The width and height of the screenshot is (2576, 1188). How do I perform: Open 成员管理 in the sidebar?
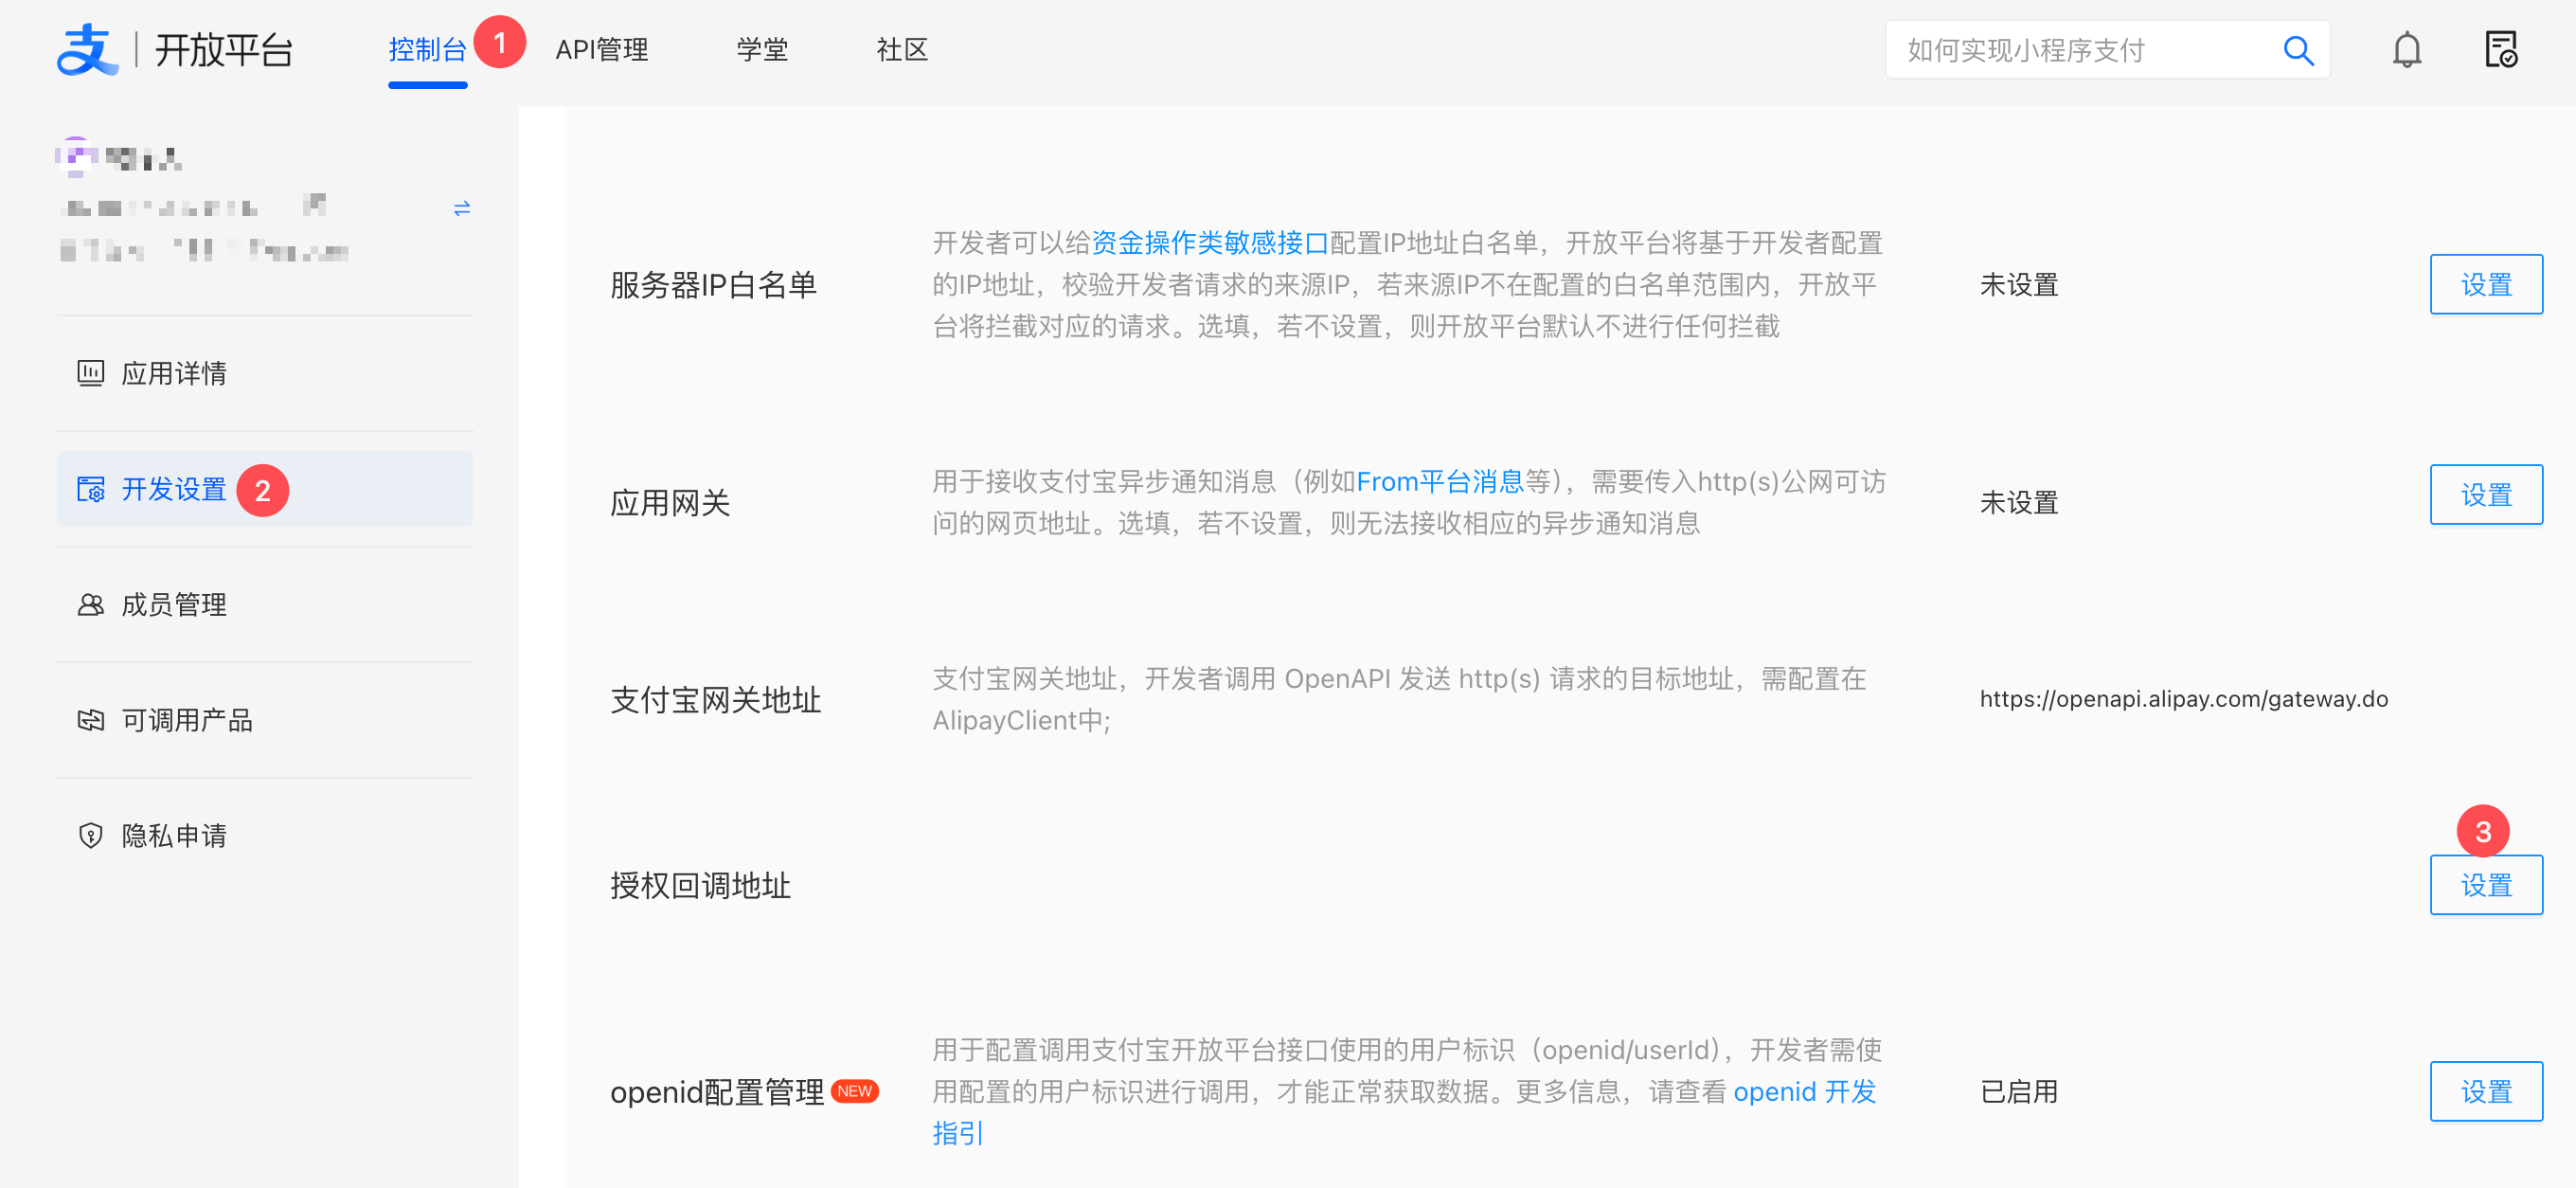pyautogui.click(x=265, y=604)
